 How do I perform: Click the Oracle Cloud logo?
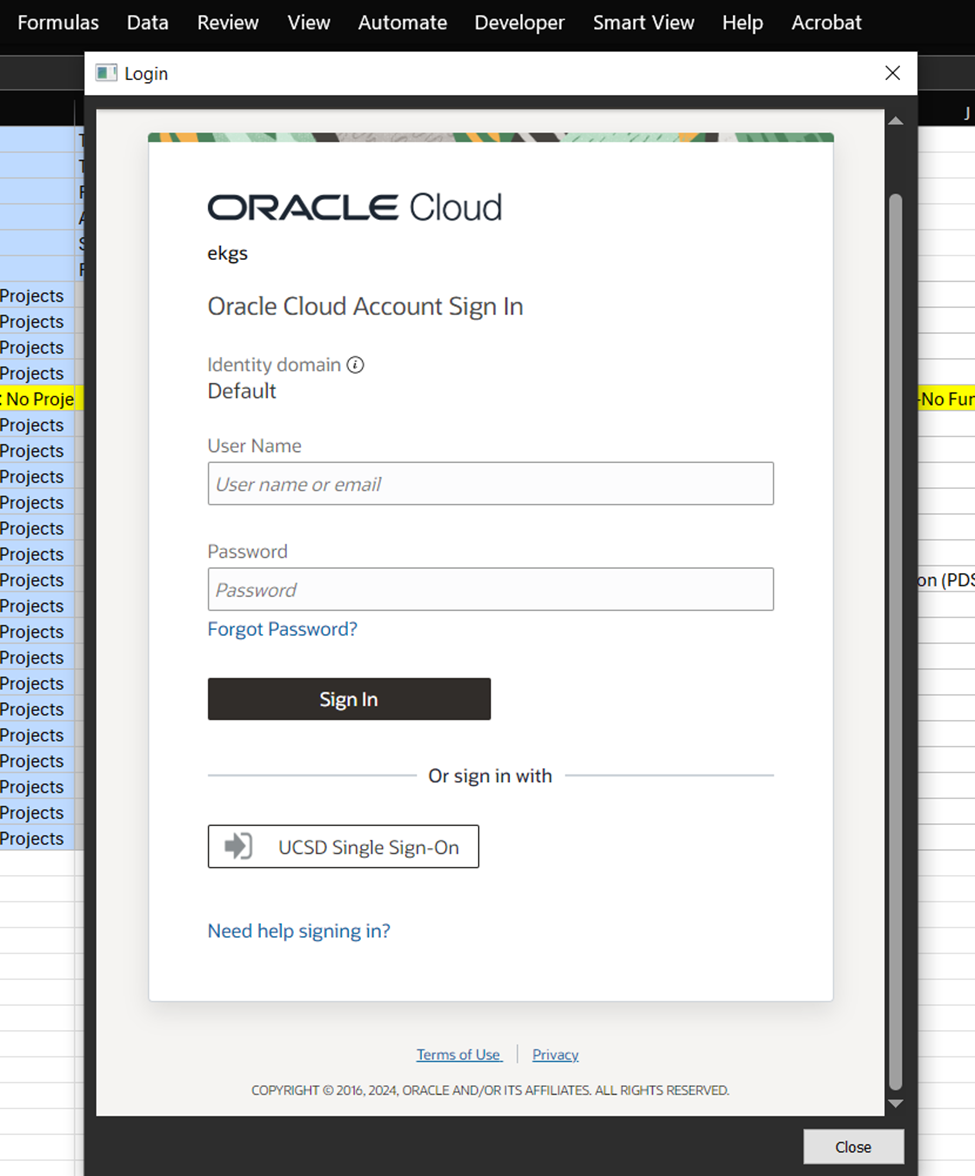point(354,207)
